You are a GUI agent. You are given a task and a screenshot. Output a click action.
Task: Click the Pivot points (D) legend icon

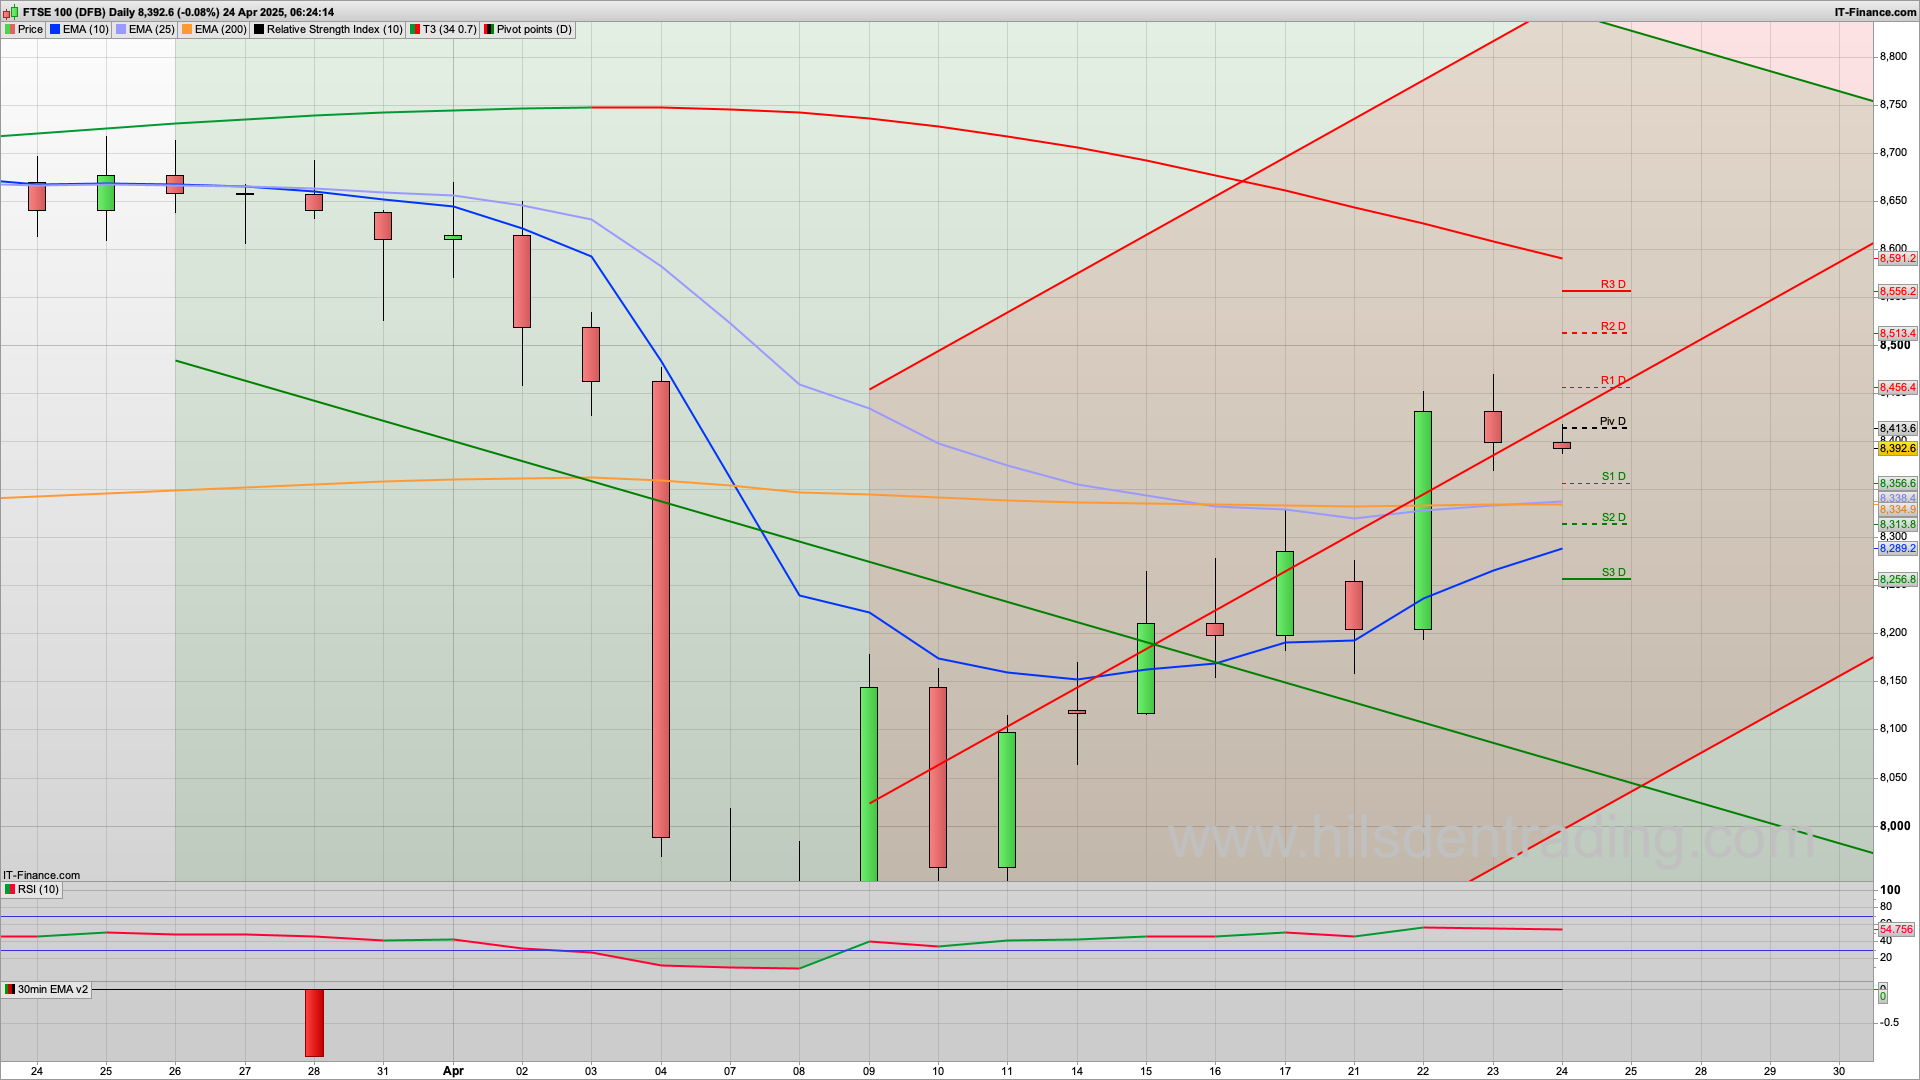489,30
